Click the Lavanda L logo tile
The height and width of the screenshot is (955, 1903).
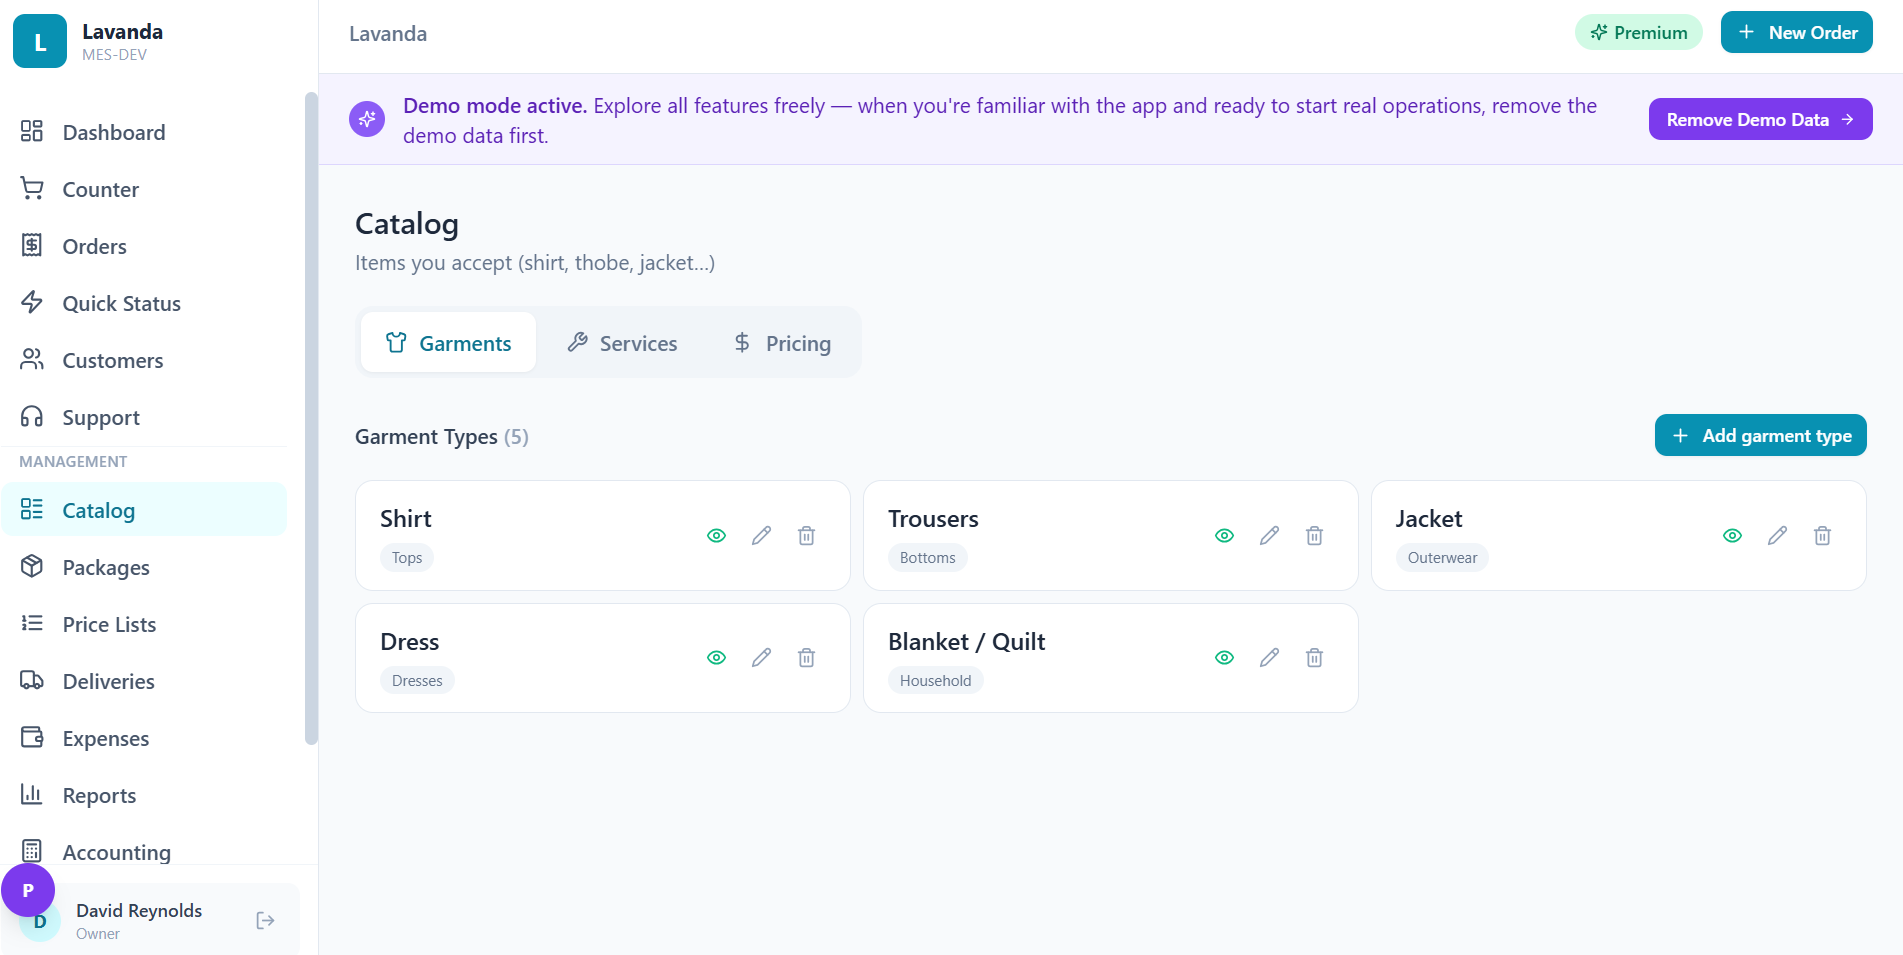point(40,41)
